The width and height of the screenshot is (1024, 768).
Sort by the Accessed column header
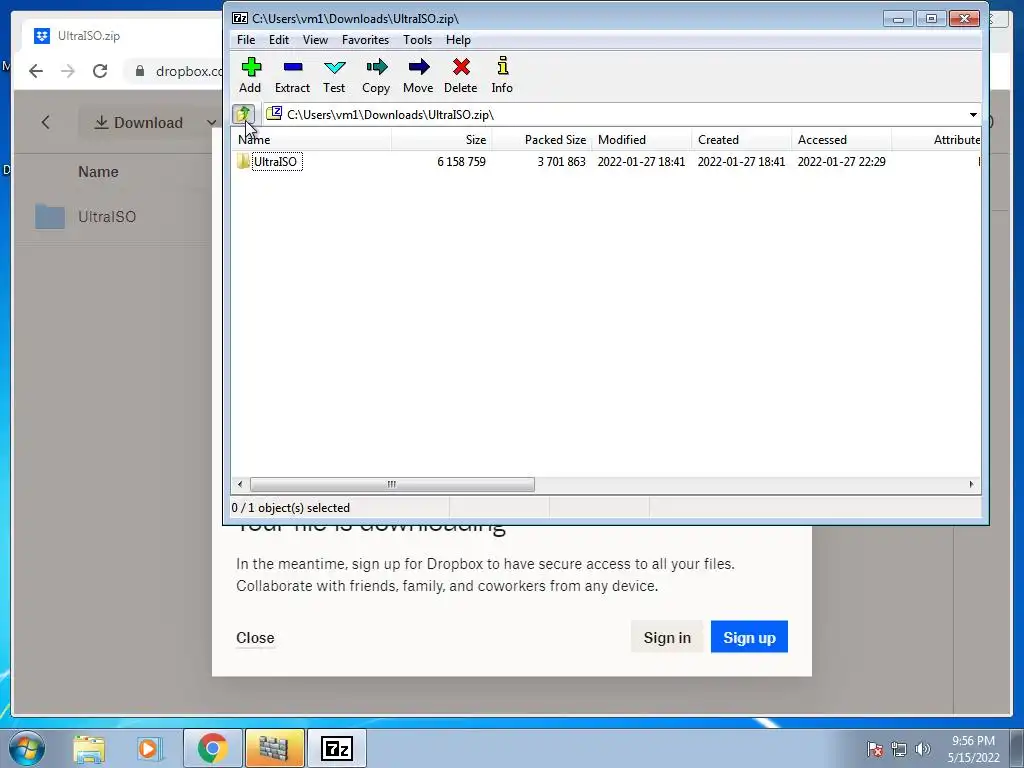[x=842, y=140]
